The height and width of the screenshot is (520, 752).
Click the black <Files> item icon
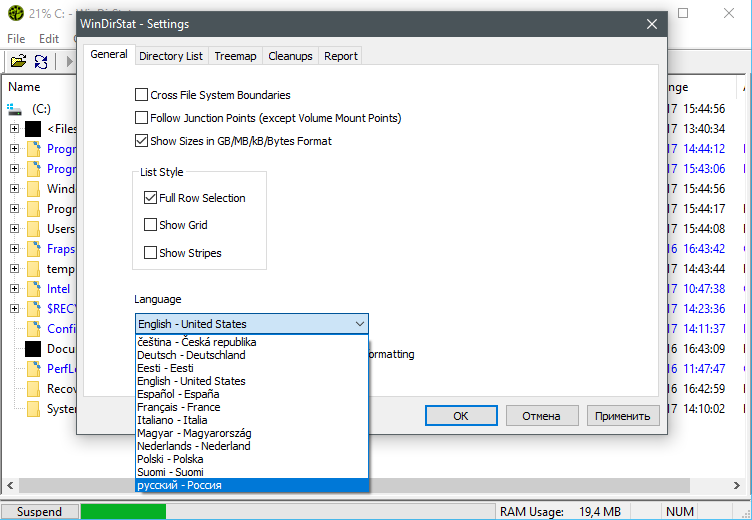coord(33,129)
